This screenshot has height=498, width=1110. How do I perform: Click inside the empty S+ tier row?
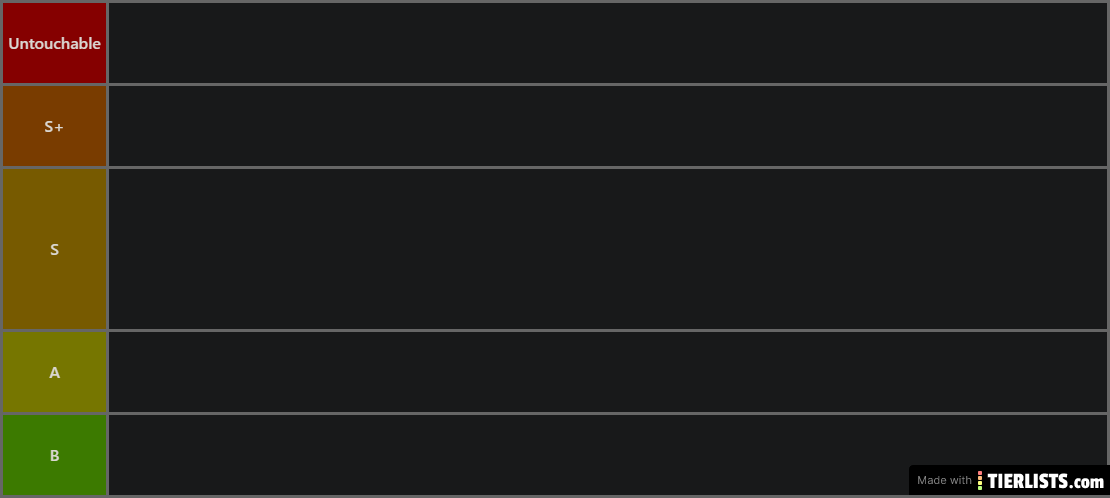pos(607,127)
